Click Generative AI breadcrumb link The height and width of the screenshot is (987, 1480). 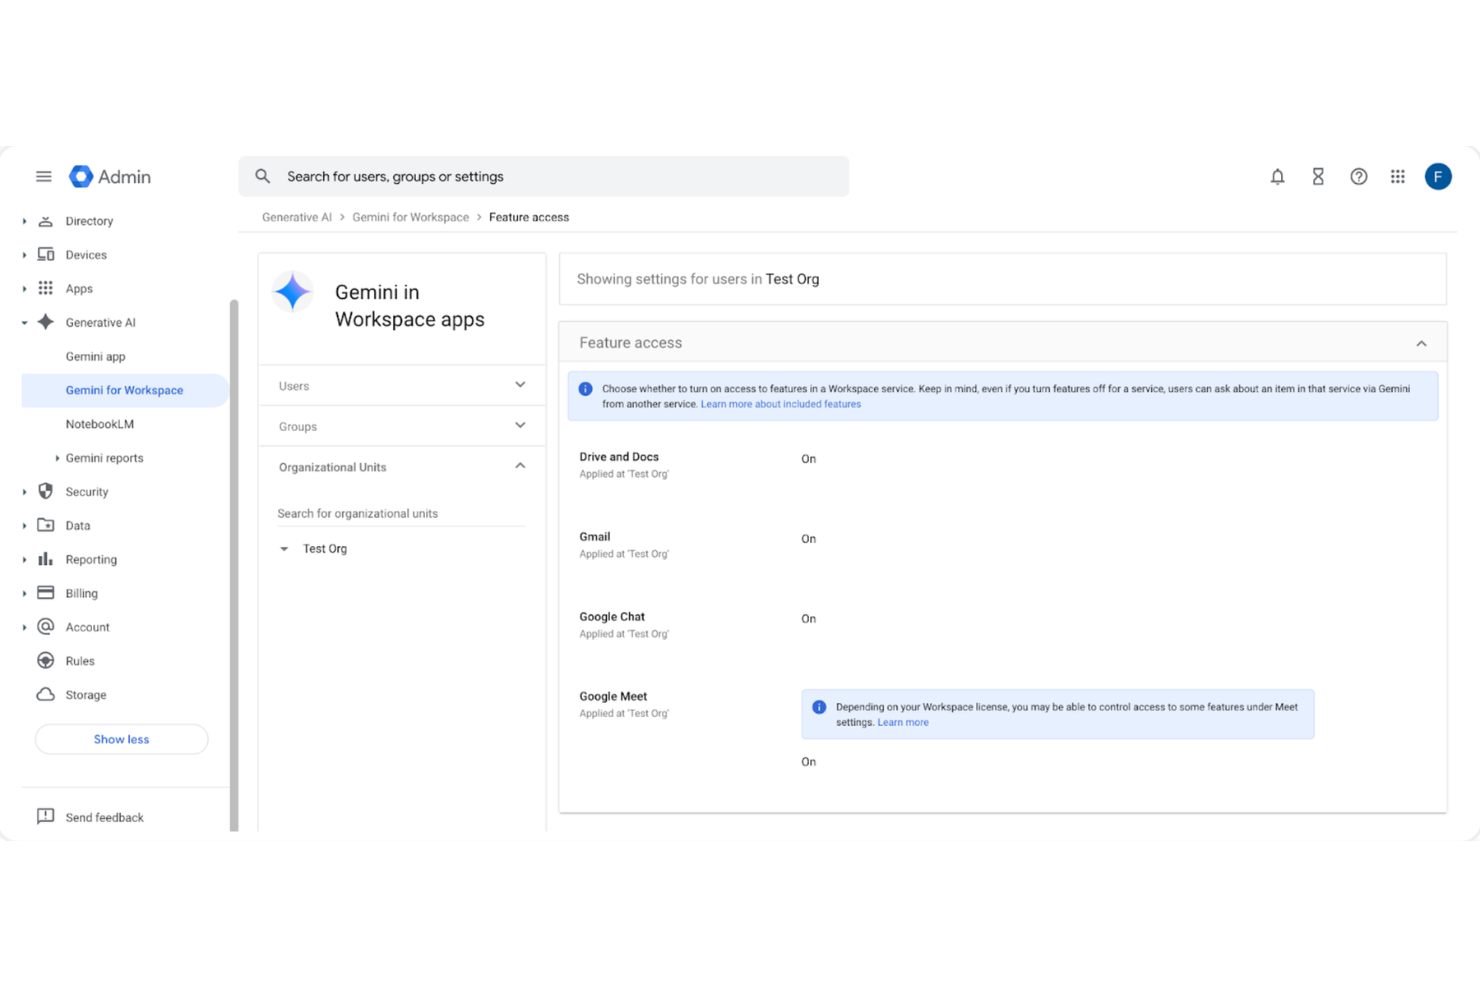297,217
